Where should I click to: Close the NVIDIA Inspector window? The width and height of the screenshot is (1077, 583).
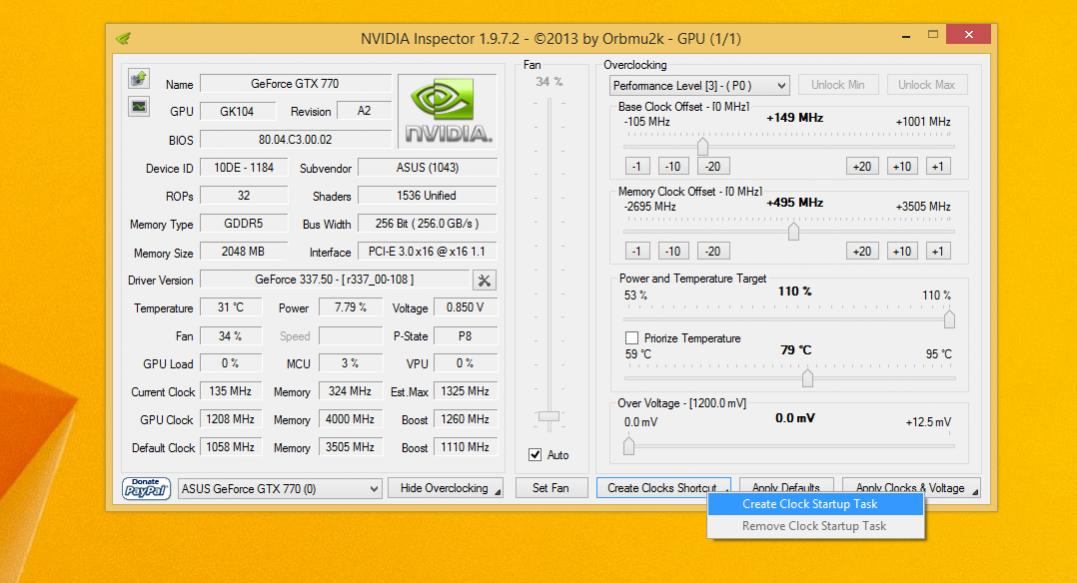coord(968,34)
